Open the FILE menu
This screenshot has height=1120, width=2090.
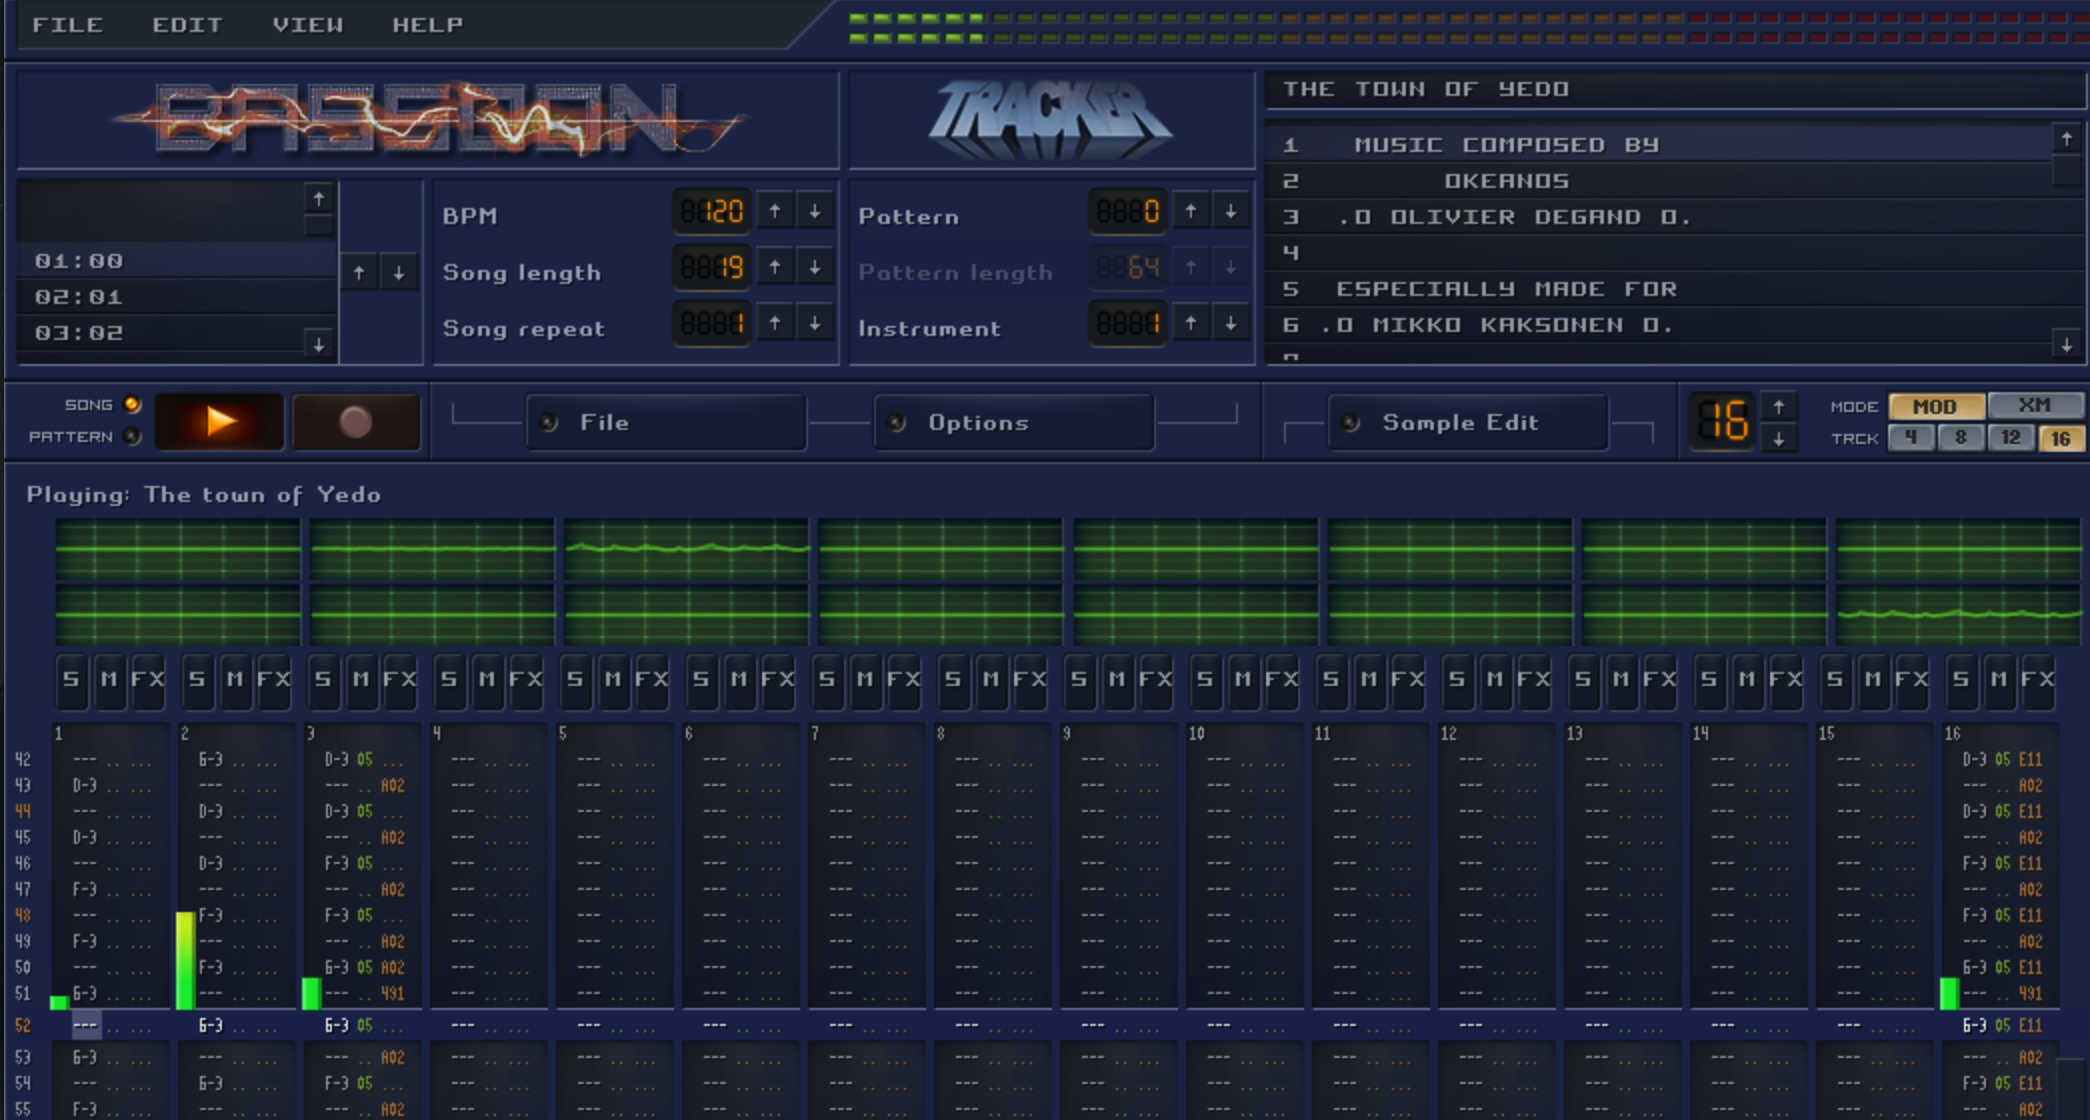[68, 24]
